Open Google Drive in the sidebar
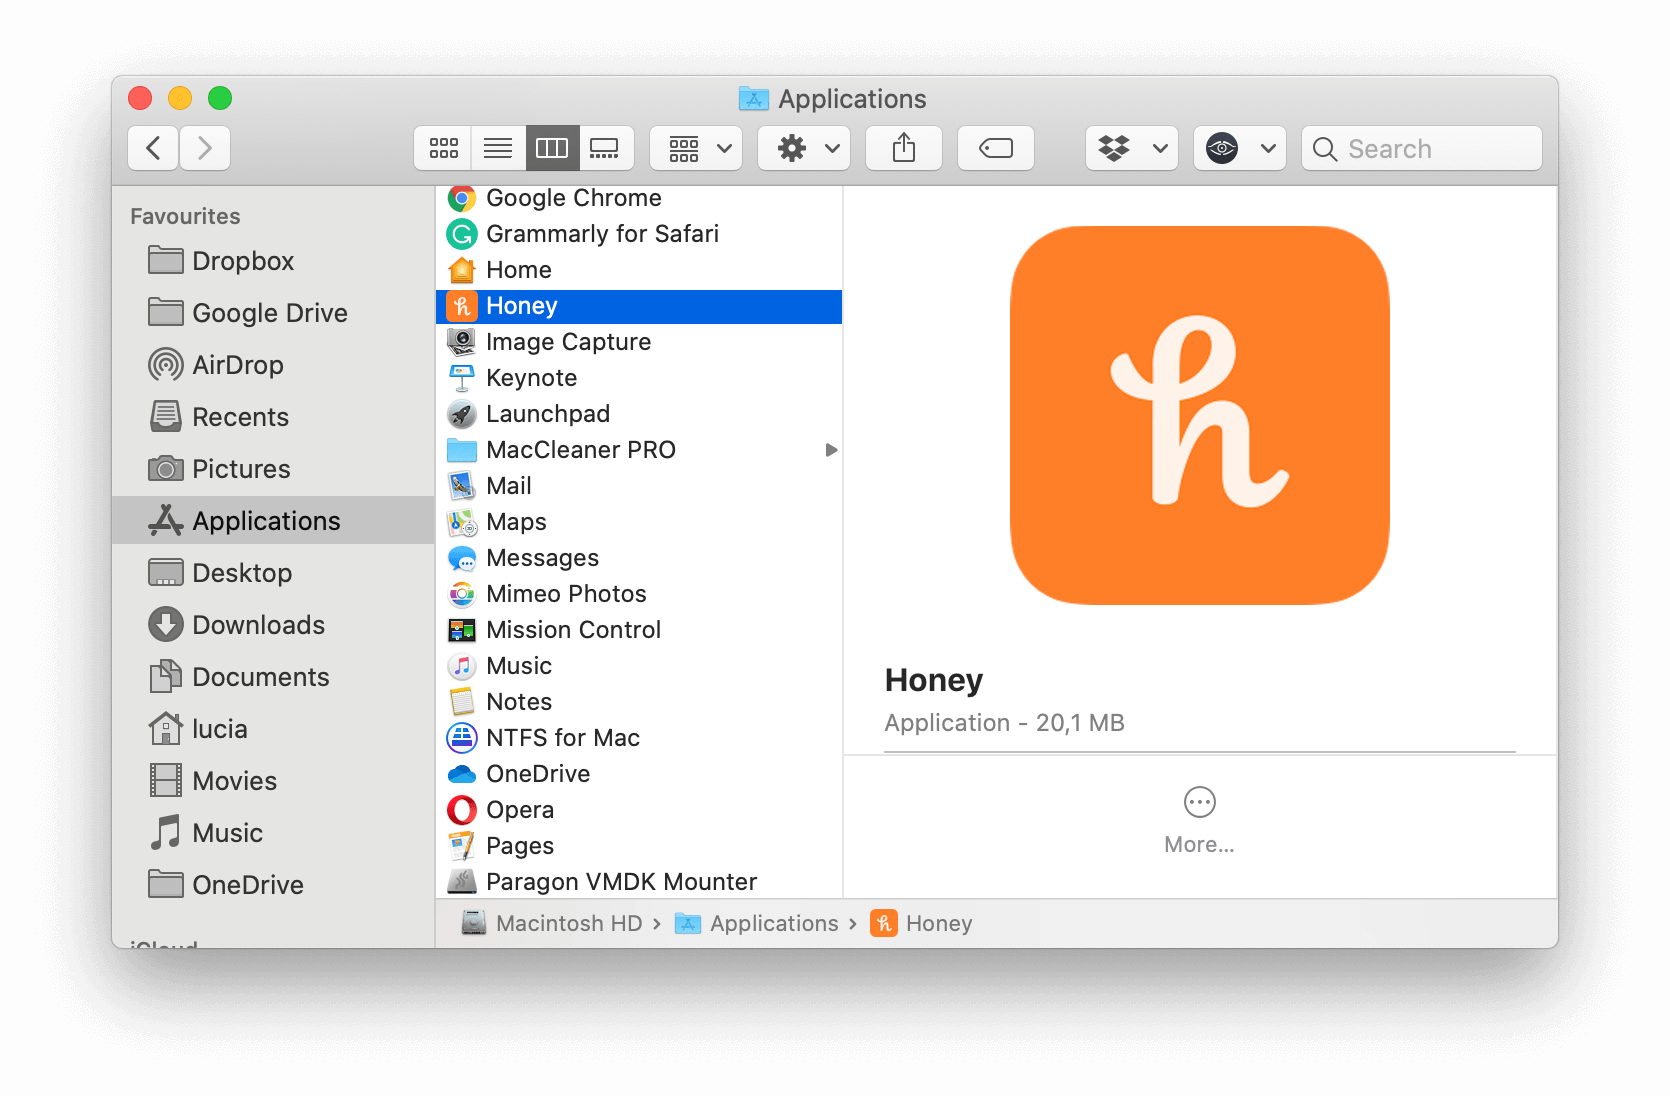 273,313
